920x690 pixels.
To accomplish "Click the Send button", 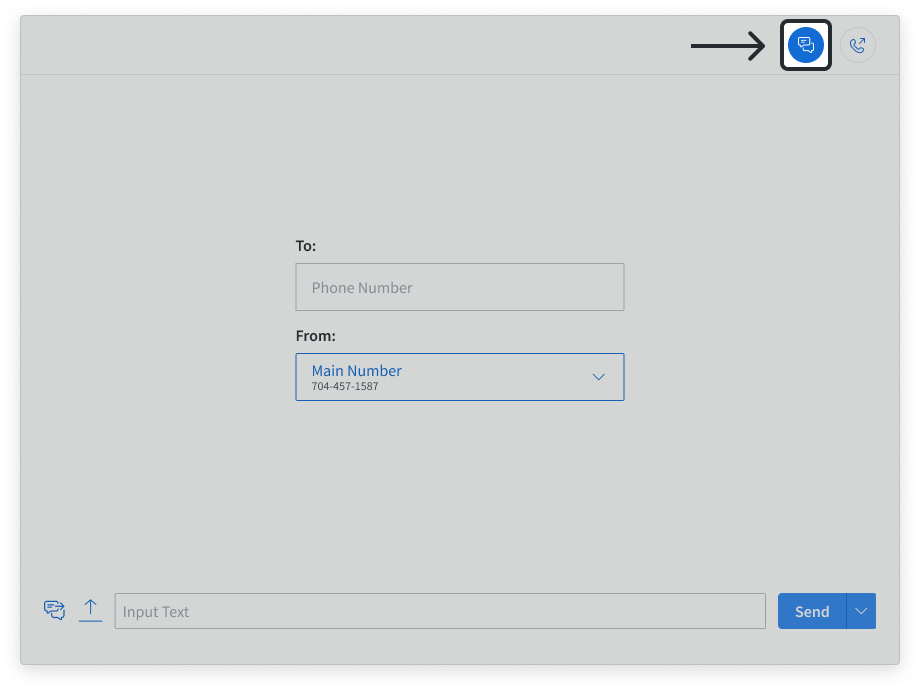I will tap(811, 610).
